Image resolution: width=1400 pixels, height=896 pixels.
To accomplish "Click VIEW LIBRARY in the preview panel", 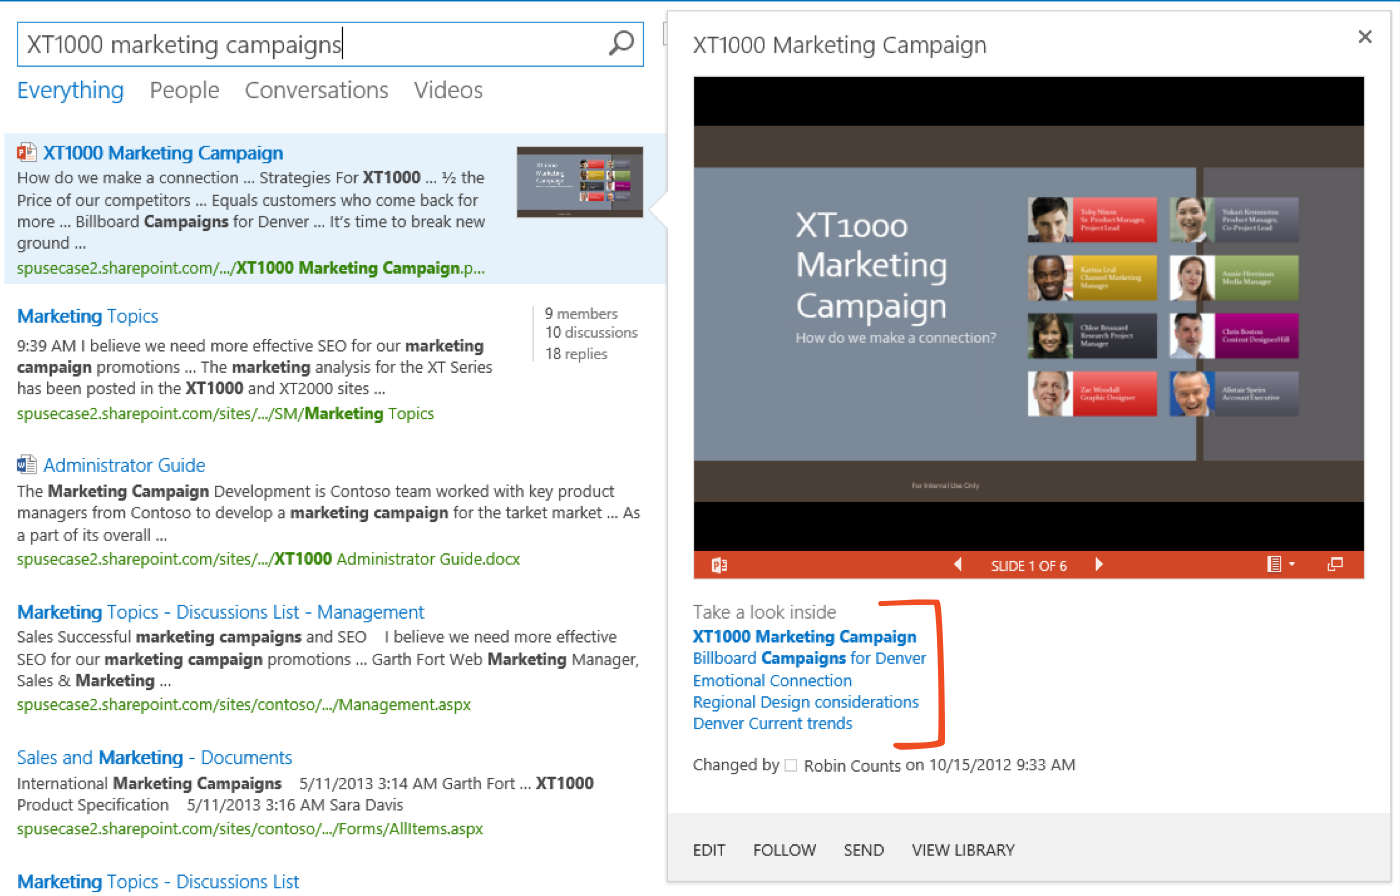I will pyautogui.click(x=962, y=850).
